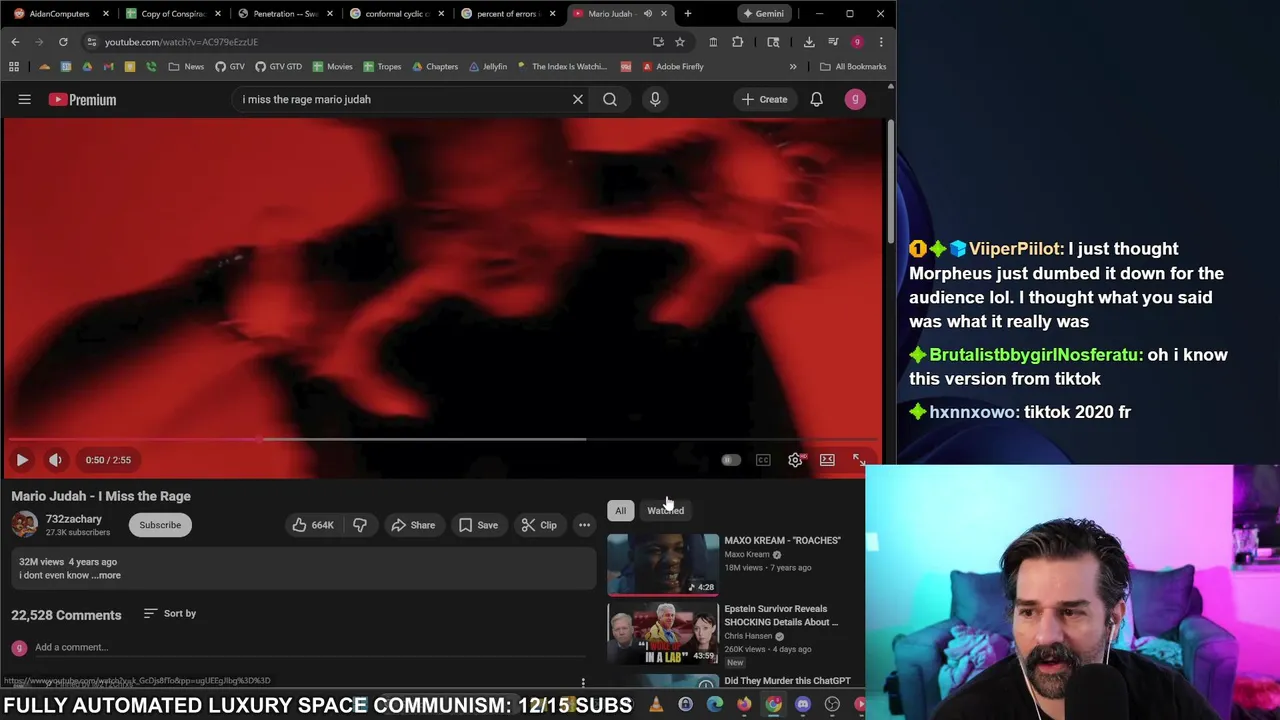
Task: Toggle the autoplay switch in the player
Action: [731, 460]
